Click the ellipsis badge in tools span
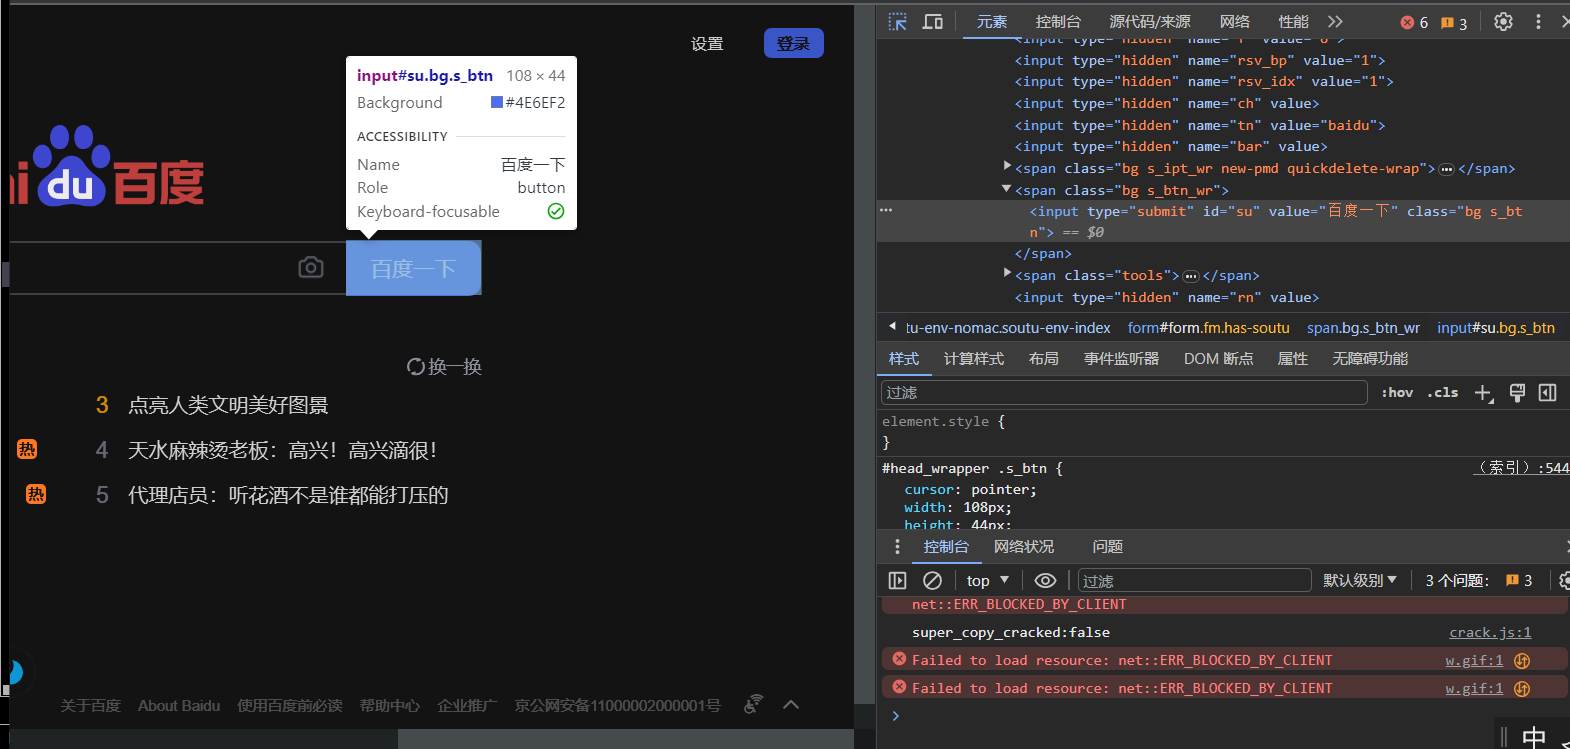Viewport: 1570px width, 749px height. pyautogui.click(x=1190, y=276)
